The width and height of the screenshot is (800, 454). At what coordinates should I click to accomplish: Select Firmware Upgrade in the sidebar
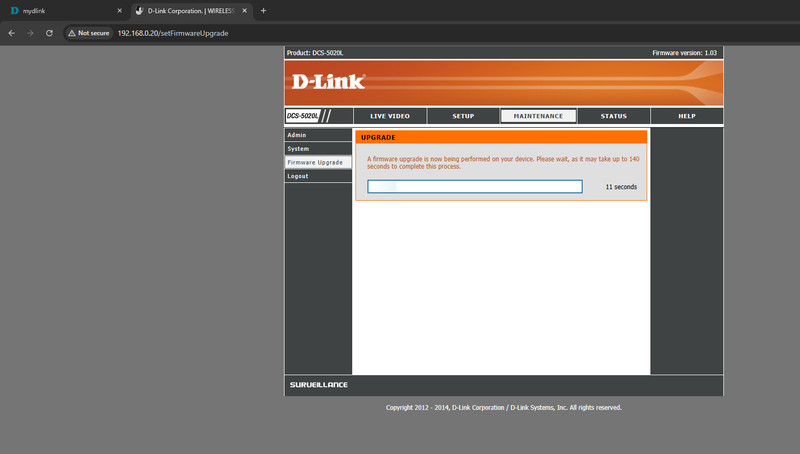point(318,162)
